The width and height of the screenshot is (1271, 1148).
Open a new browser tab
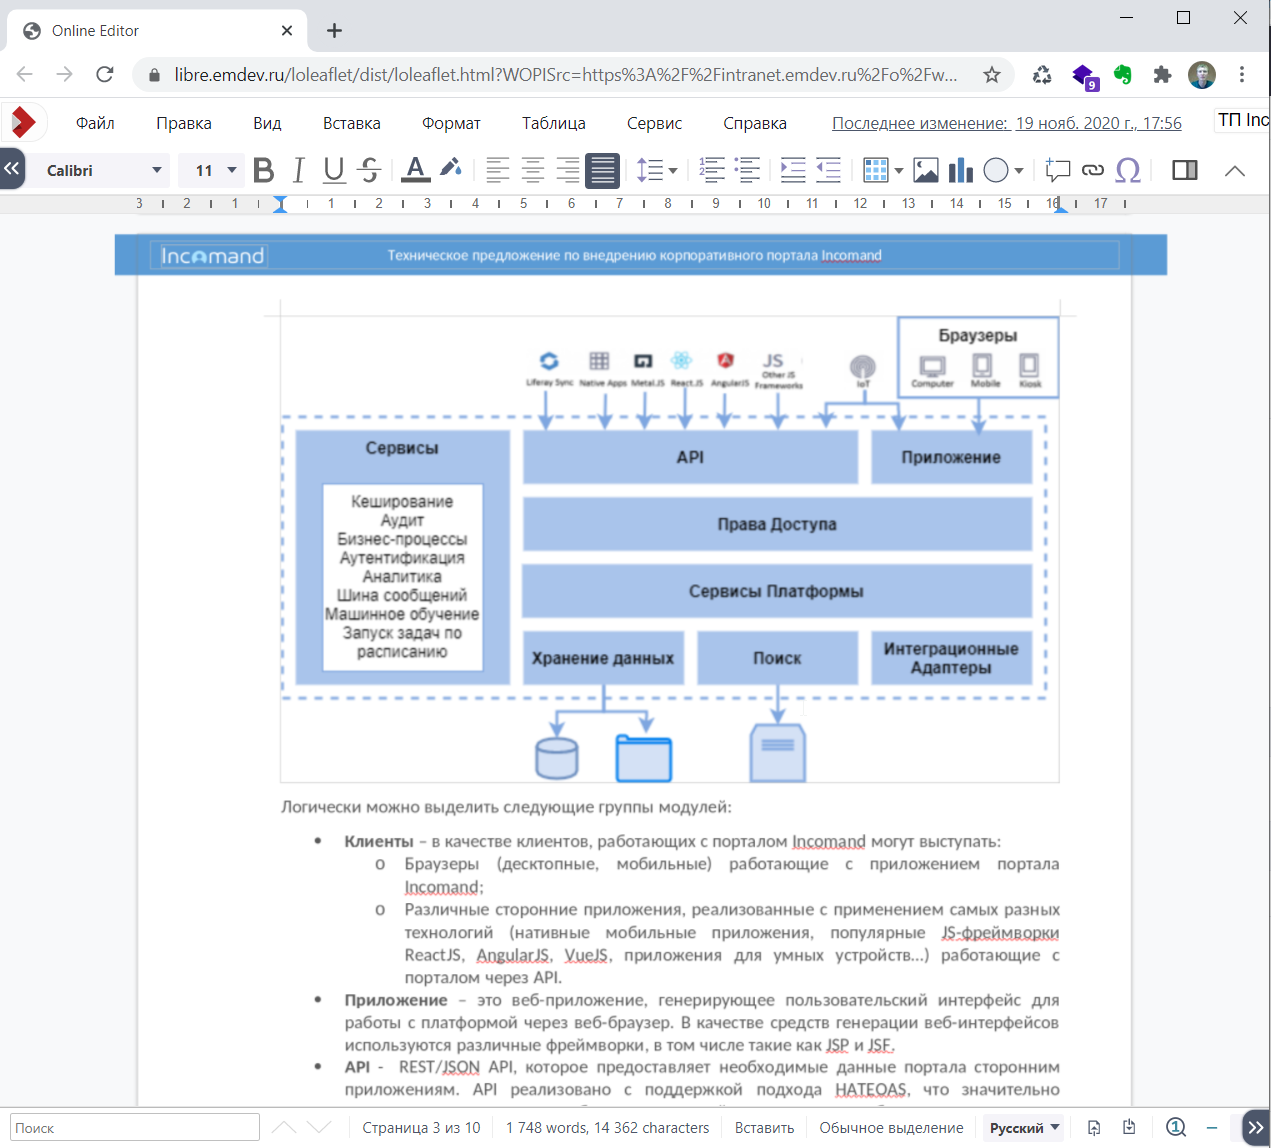click(x=334, y=31)
